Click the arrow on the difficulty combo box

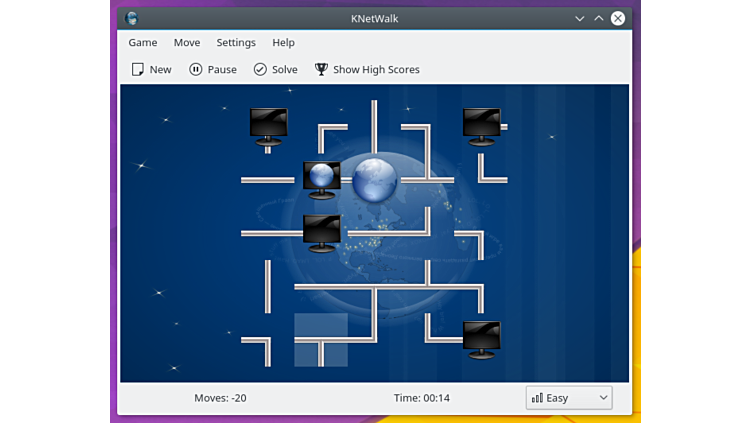603,398
